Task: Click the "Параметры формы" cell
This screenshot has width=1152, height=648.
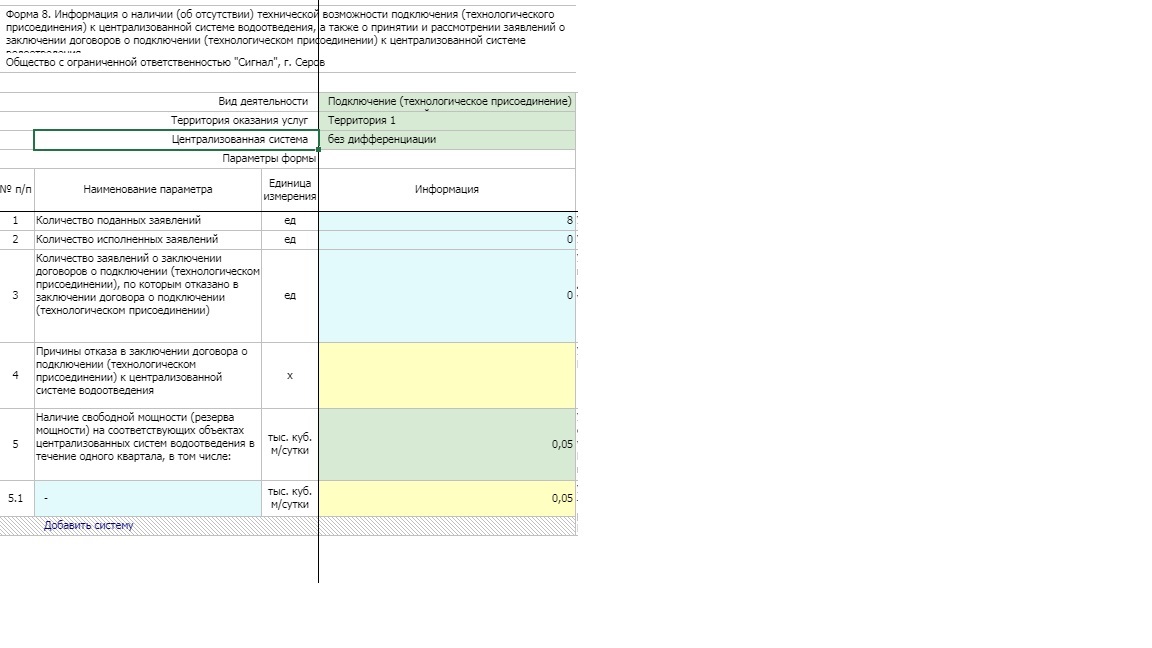Action: click(269, 159)
